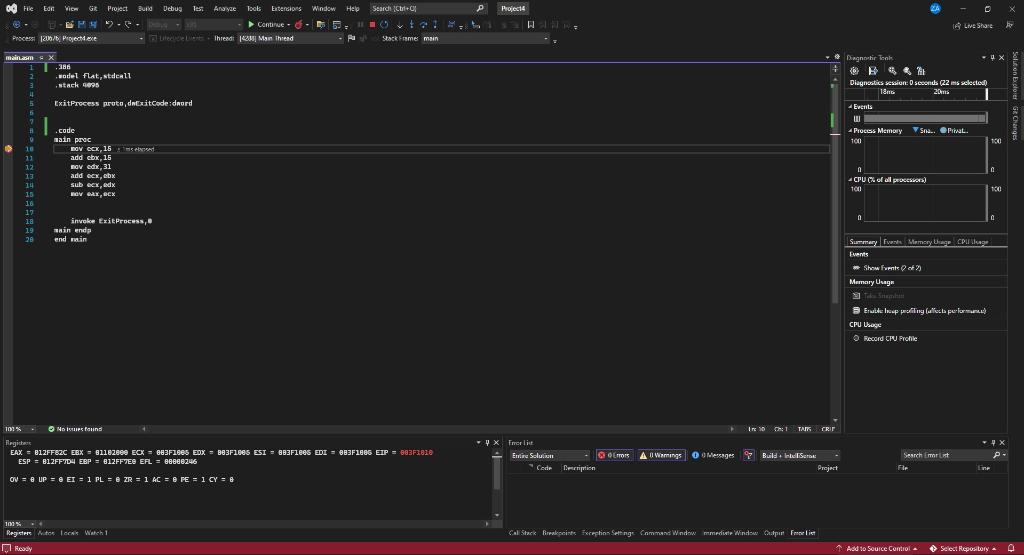Image resolution: width=1024 pixels, height=555 pixels.
Task: Open the Extensions menu
Action: (x=286, y=8)
